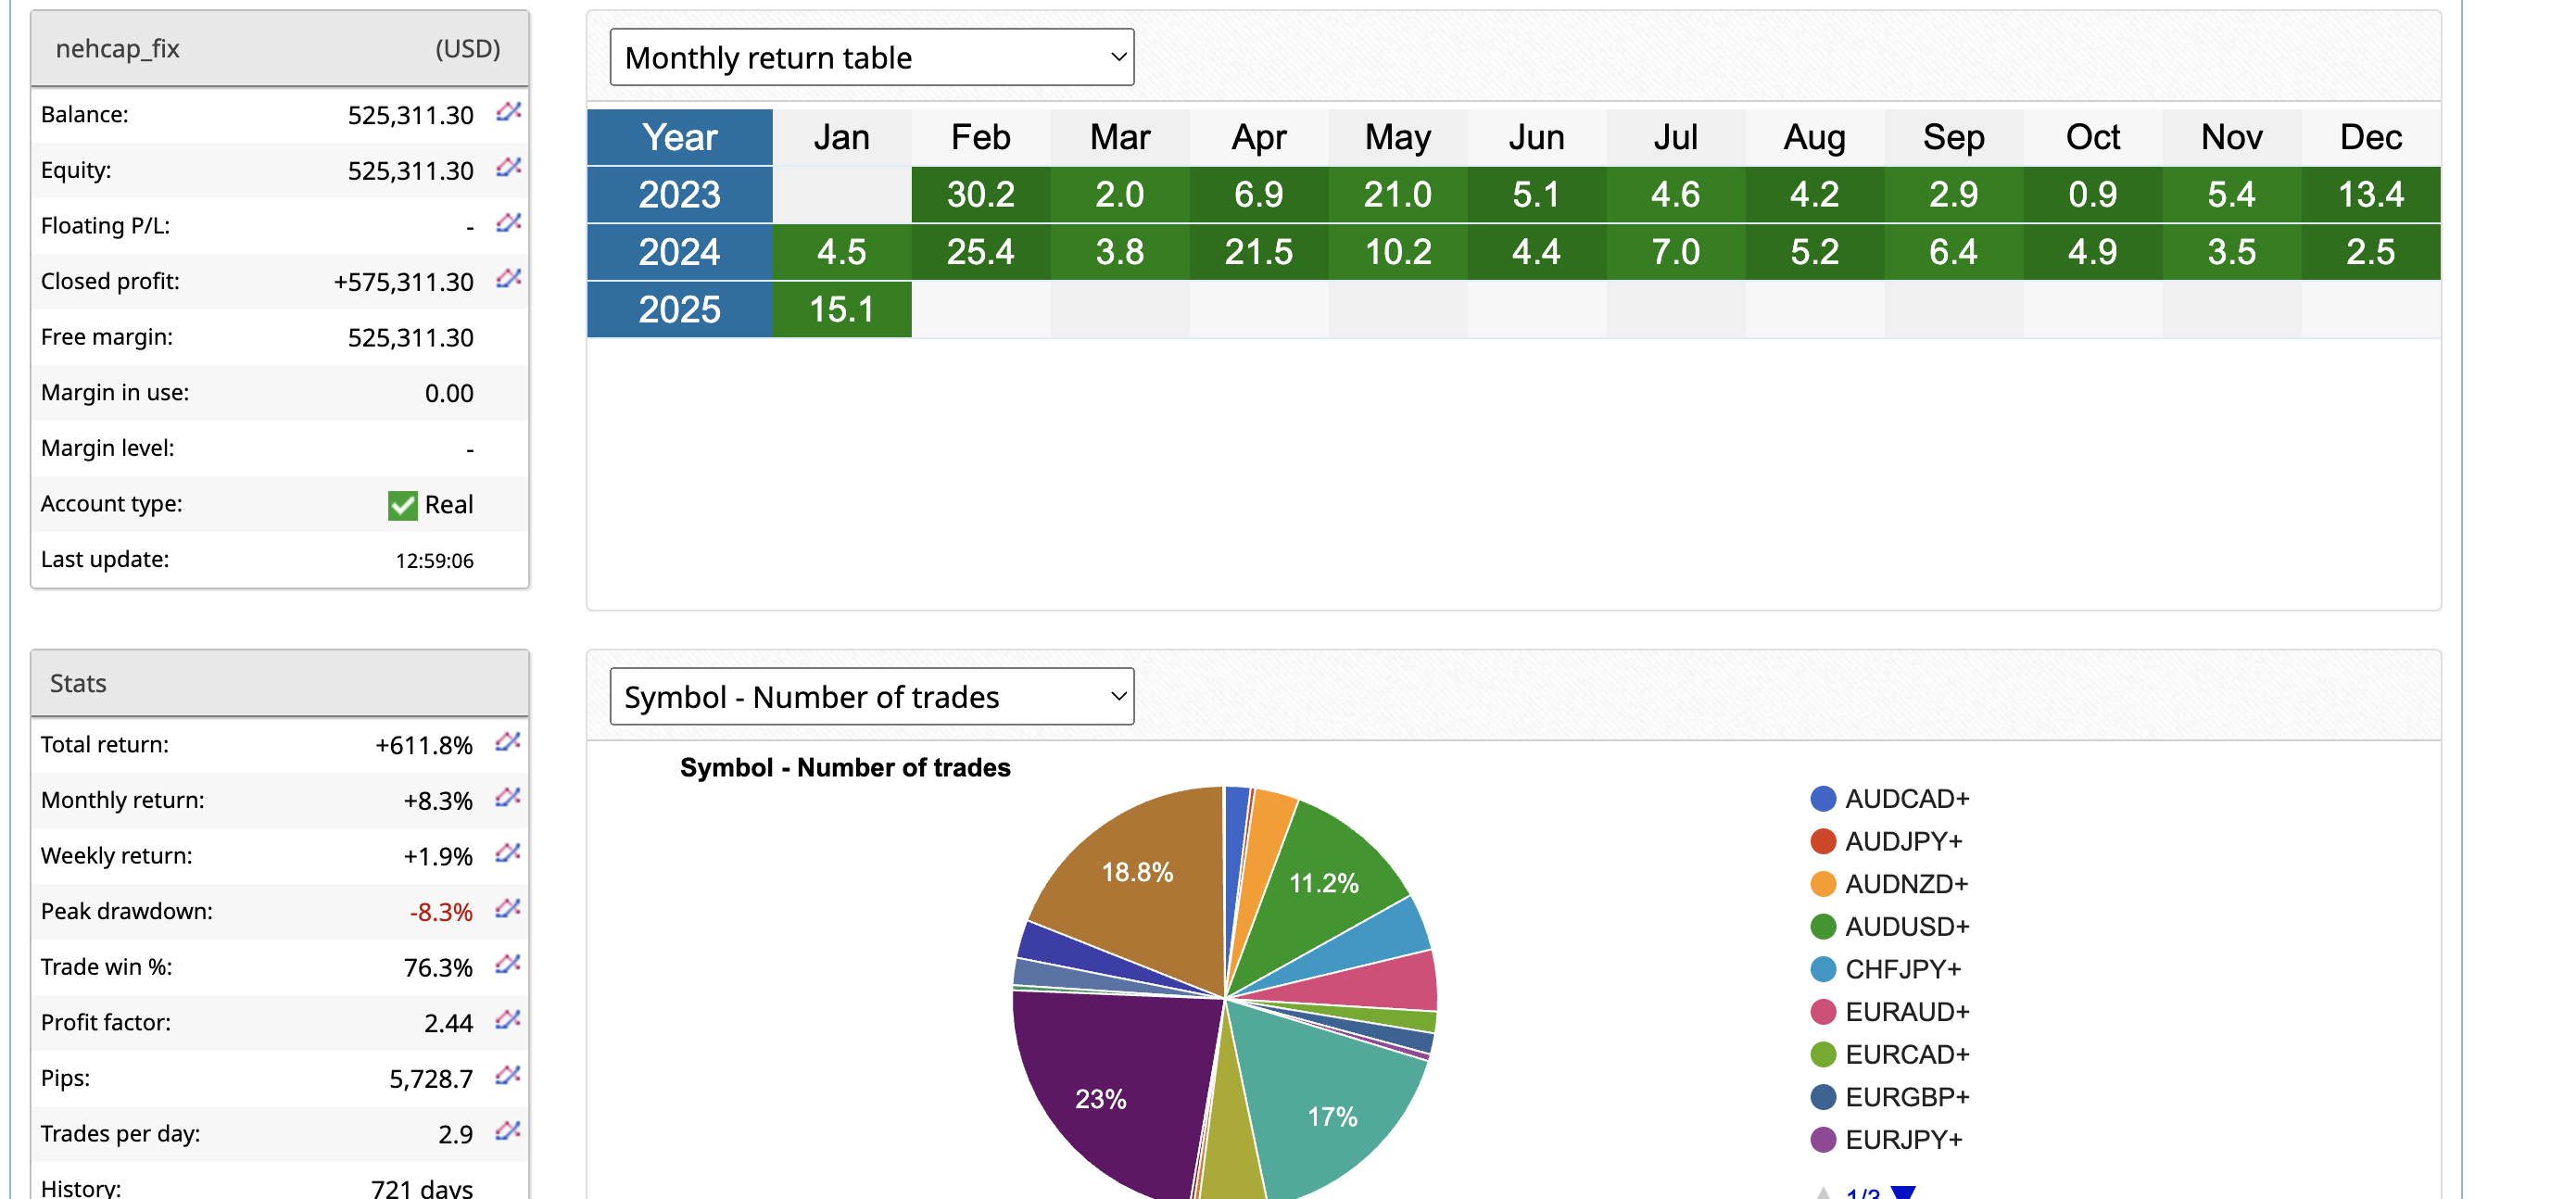
Task: Click the green Real account checkmark
Action: click(402, 505)
